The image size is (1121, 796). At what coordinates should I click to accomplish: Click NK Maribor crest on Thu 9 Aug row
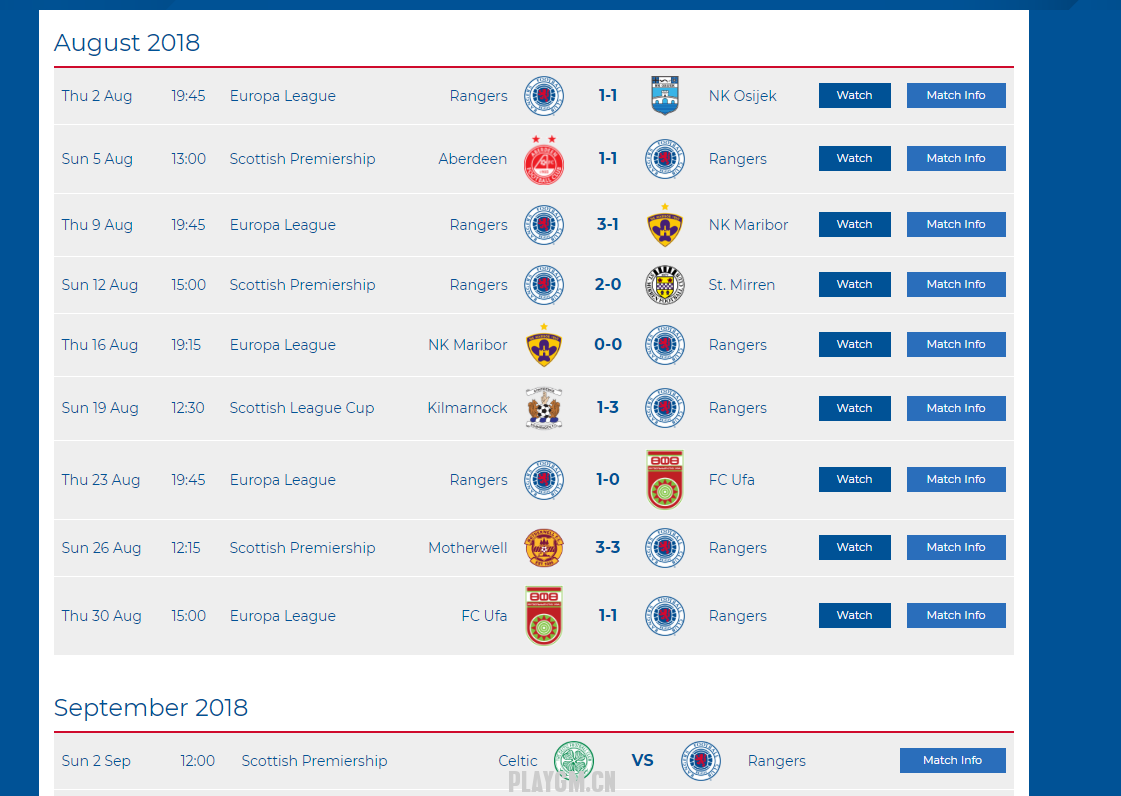[x=665, y=225]
